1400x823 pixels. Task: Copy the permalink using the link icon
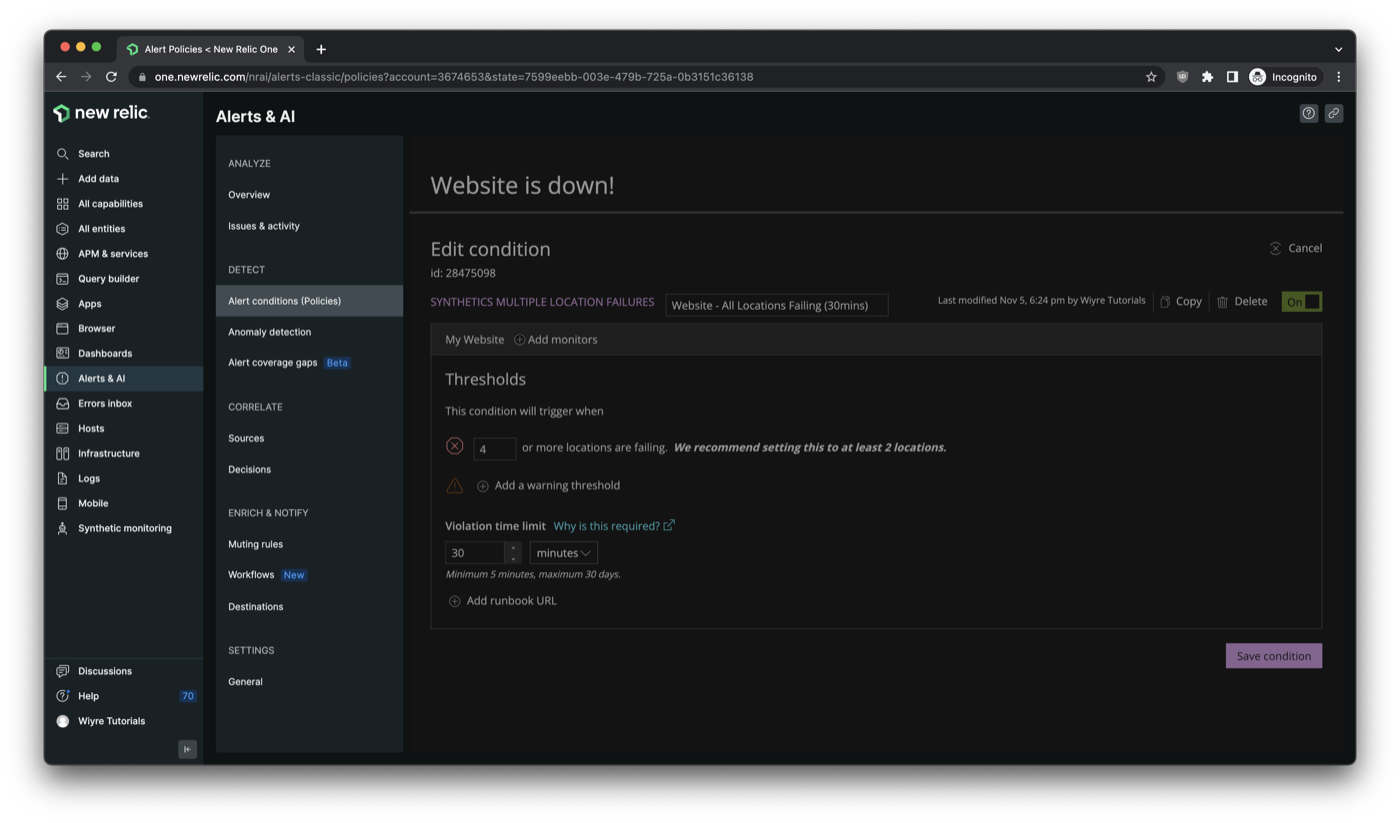[x=1333, y=114]
